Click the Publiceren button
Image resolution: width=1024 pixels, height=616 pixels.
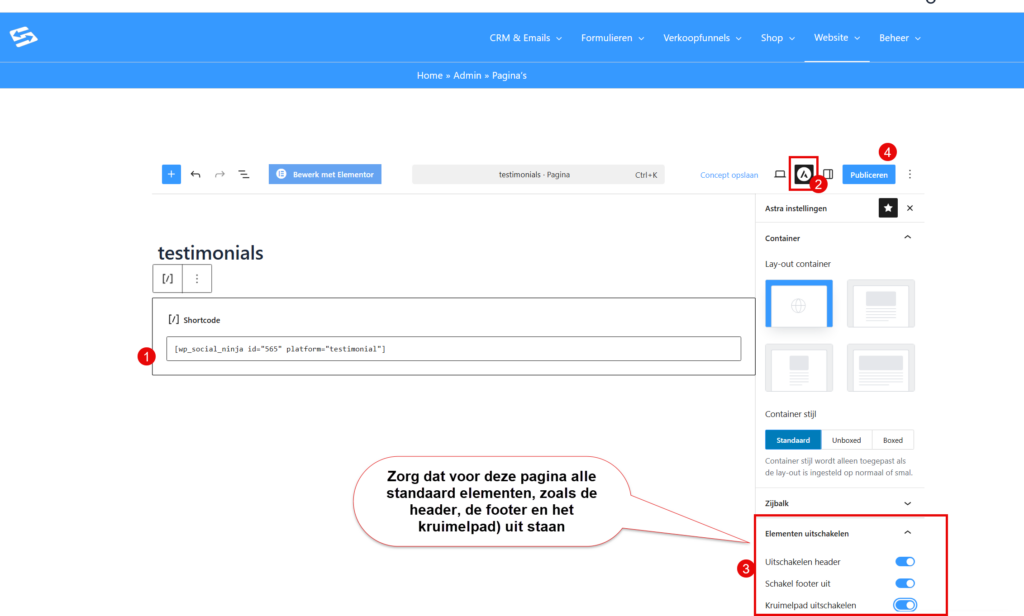click(x=868, y=174)
